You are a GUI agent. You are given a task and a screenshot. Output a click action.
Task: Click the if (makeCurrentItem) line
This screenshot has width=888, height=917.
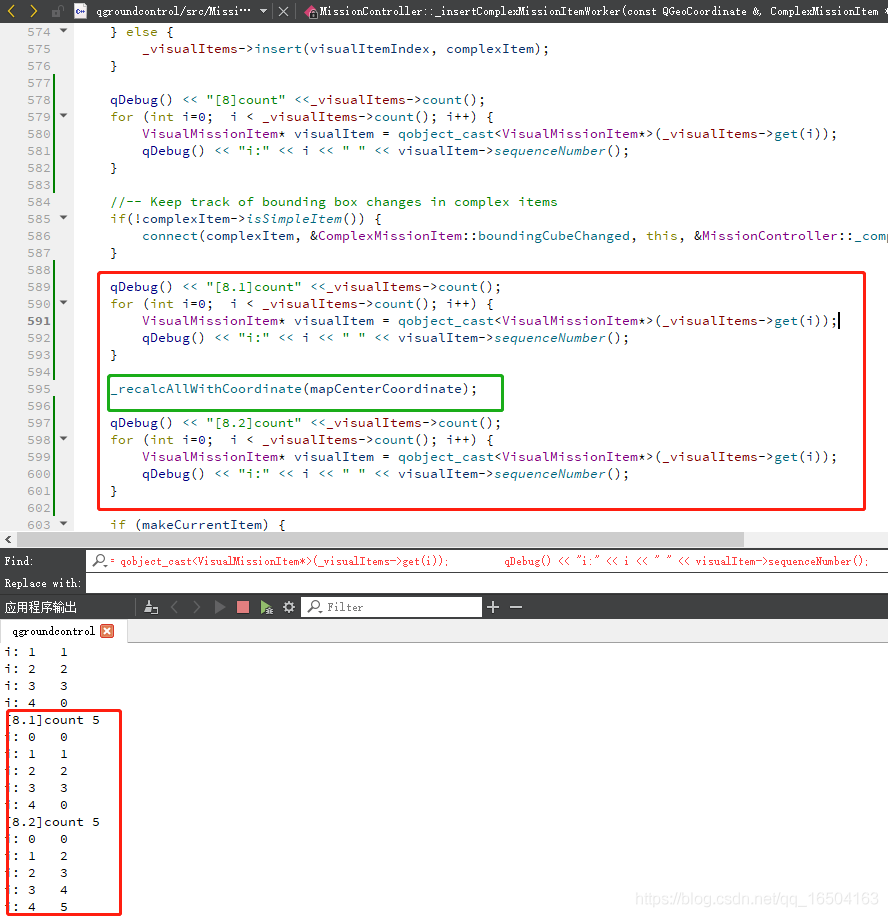click(x=198, y=525)
